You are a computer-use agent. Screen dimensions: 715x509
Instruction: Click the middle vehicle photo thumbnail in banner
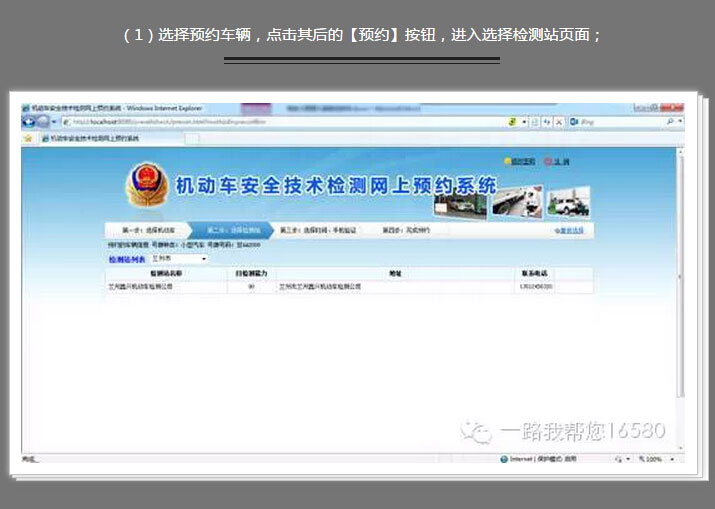pos(518,201)
